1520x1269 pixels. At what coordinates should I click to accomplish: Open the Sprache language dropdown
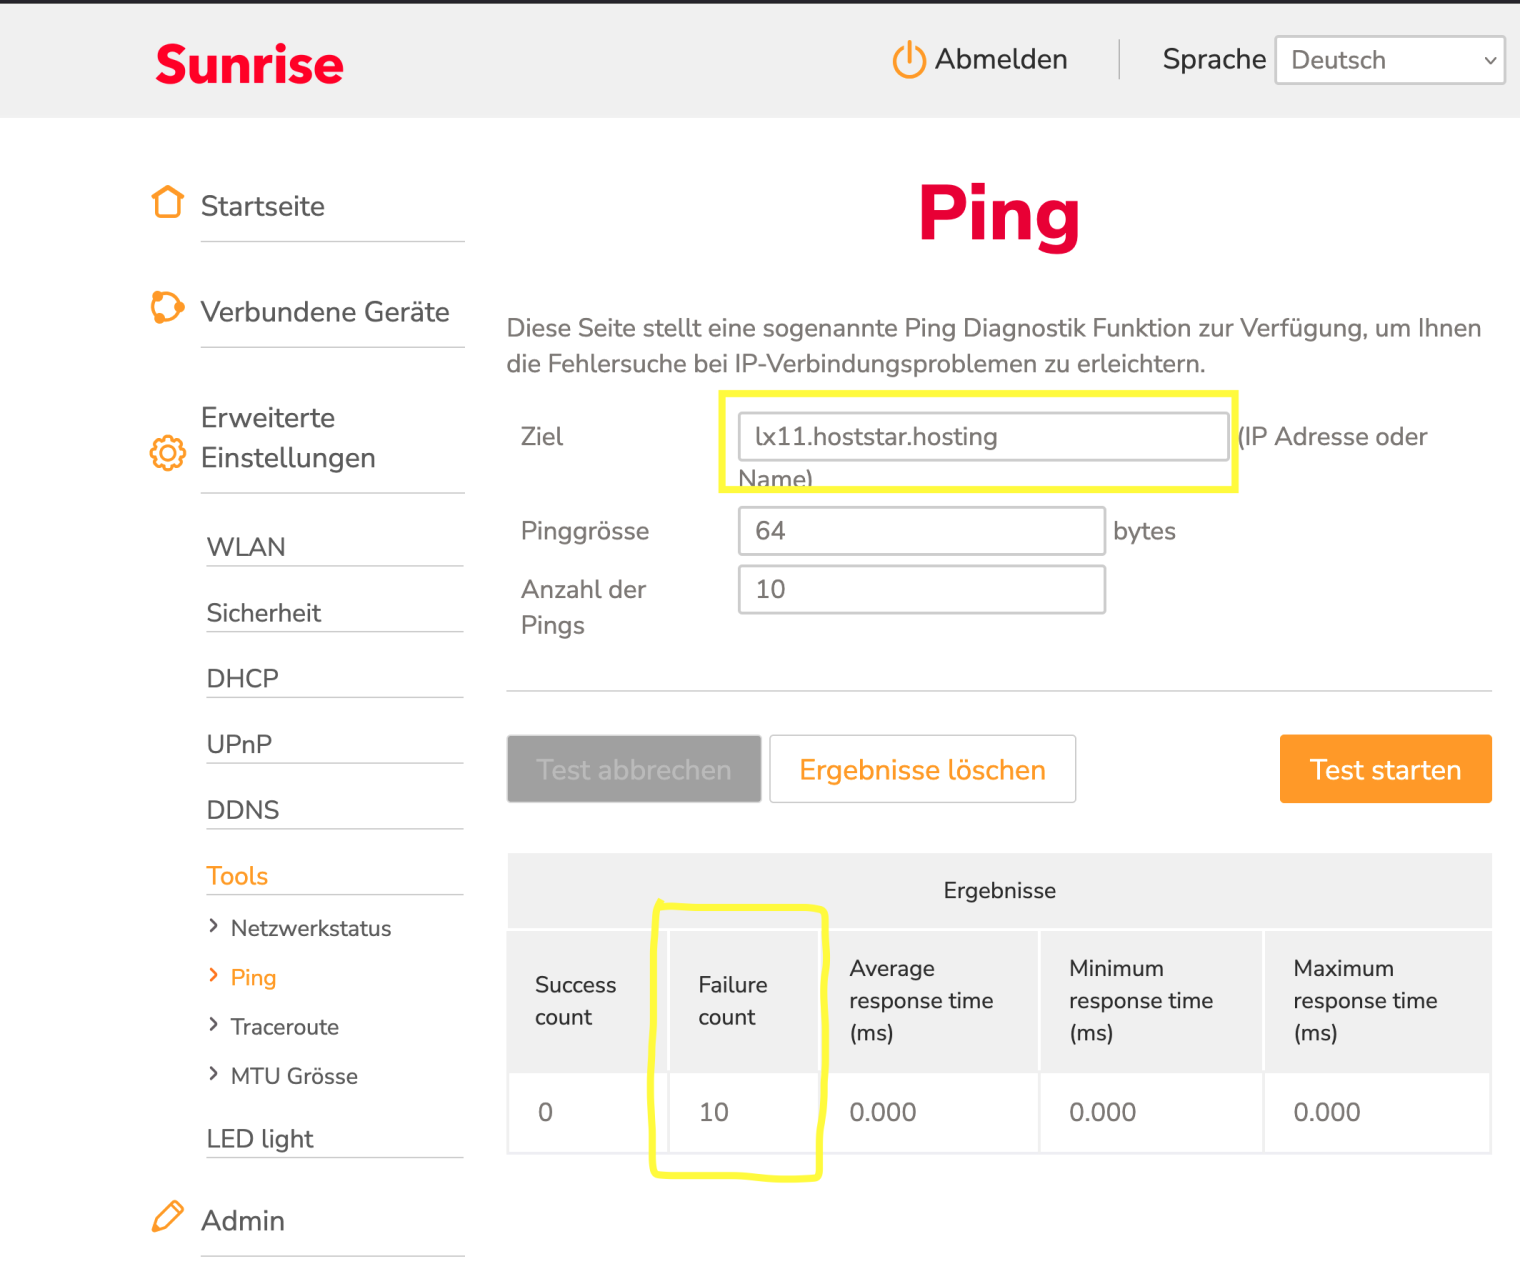tap(1389, 60)
